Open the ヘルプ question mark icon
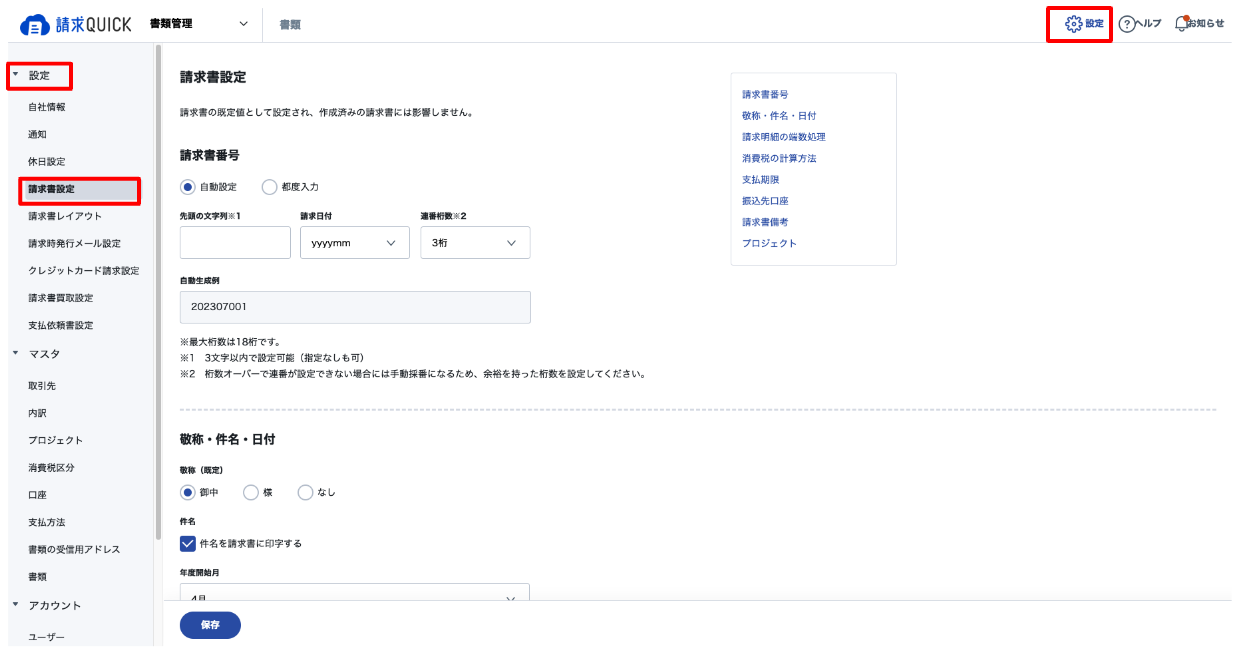The height and width of the screenshot is (658, 1236). 1127,24
